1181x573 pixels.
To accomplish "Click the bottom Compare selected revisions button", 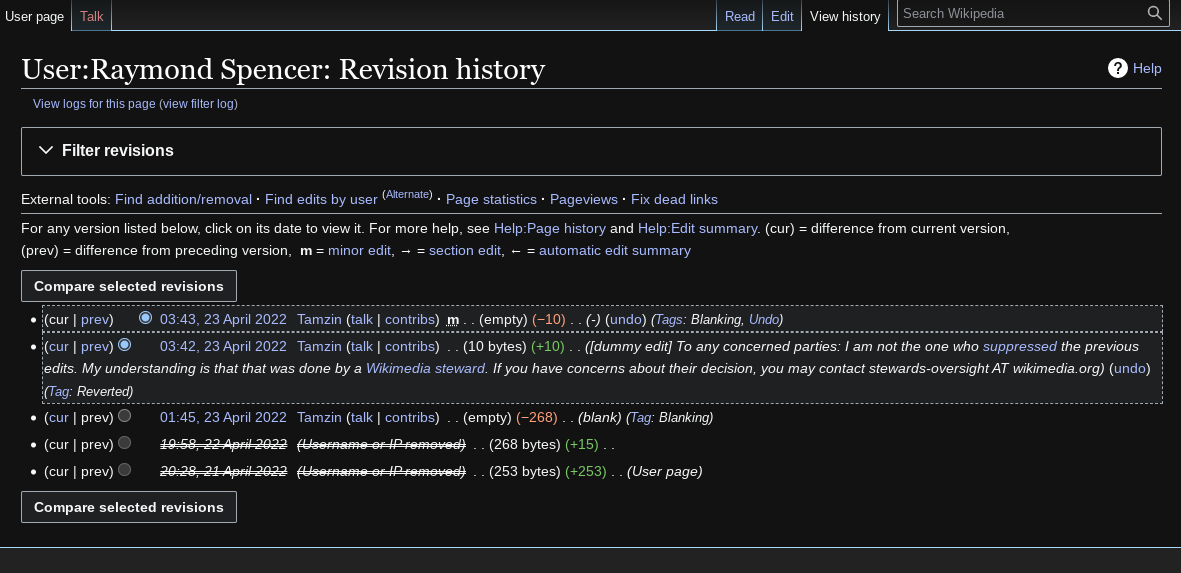I will 129,507.
